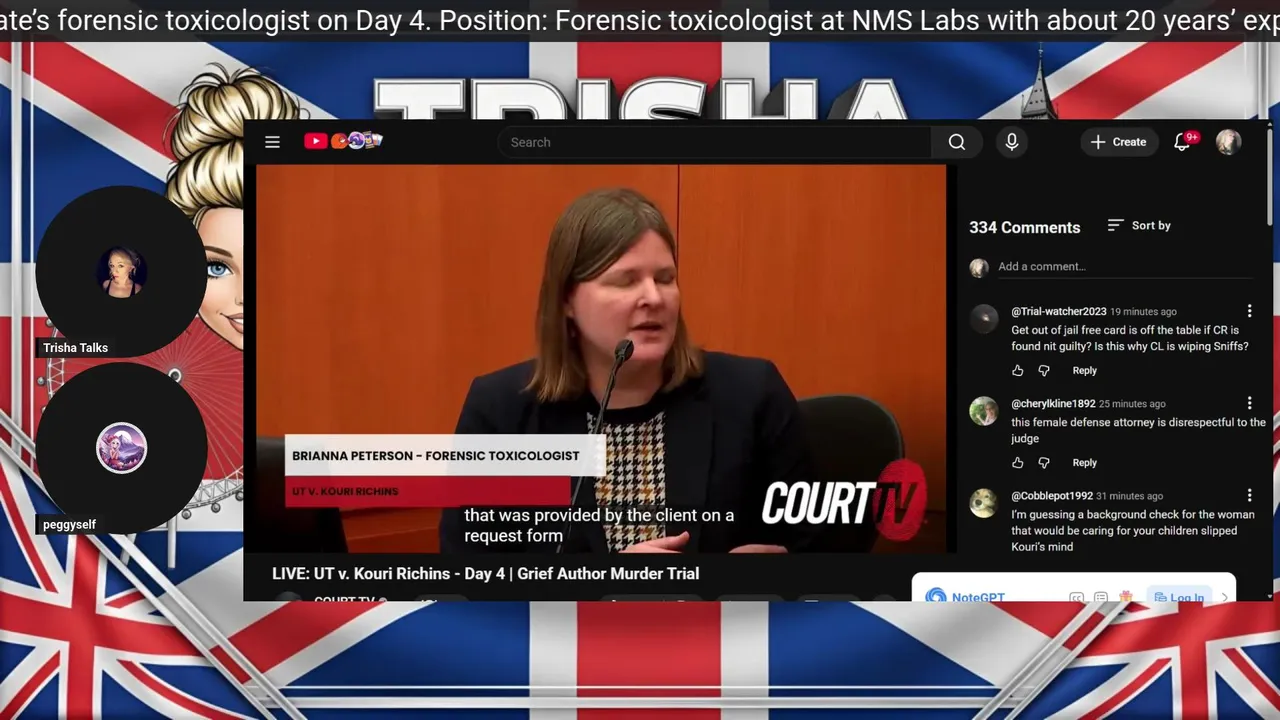This screenshot has width=1280, height=720.
Task: Click Cobblepot1992 profile avatar
Action: [984, 502]
